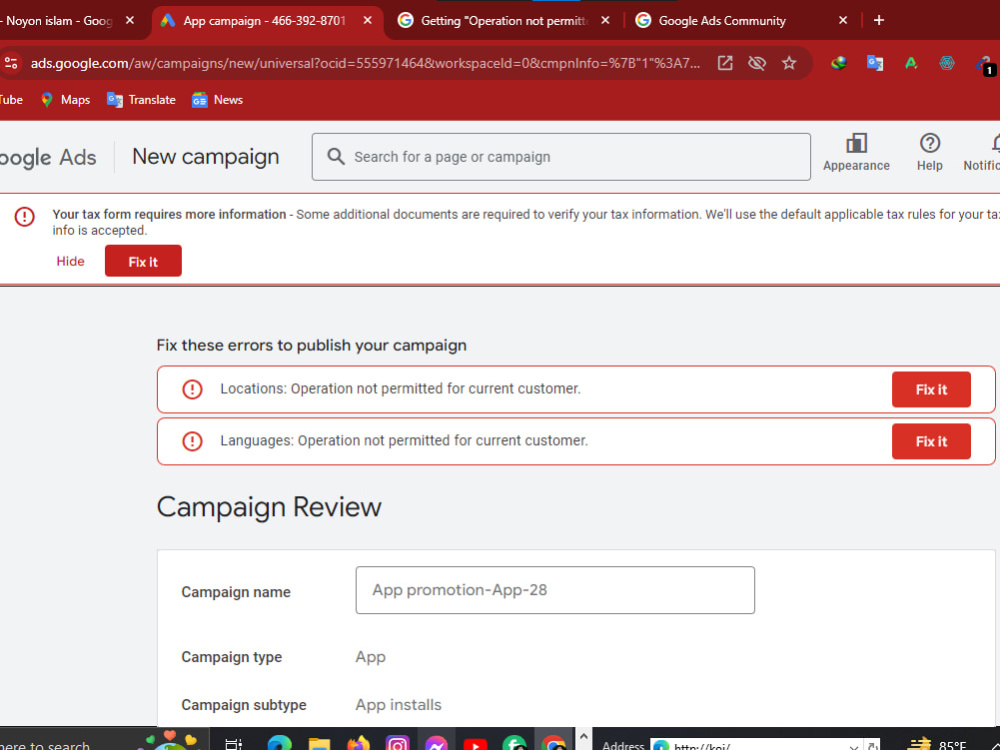Image resolution: width=1000 pixels, height=750 pixels.
Task: Open site information icon in address bar
Action: [x=11, y=62]
